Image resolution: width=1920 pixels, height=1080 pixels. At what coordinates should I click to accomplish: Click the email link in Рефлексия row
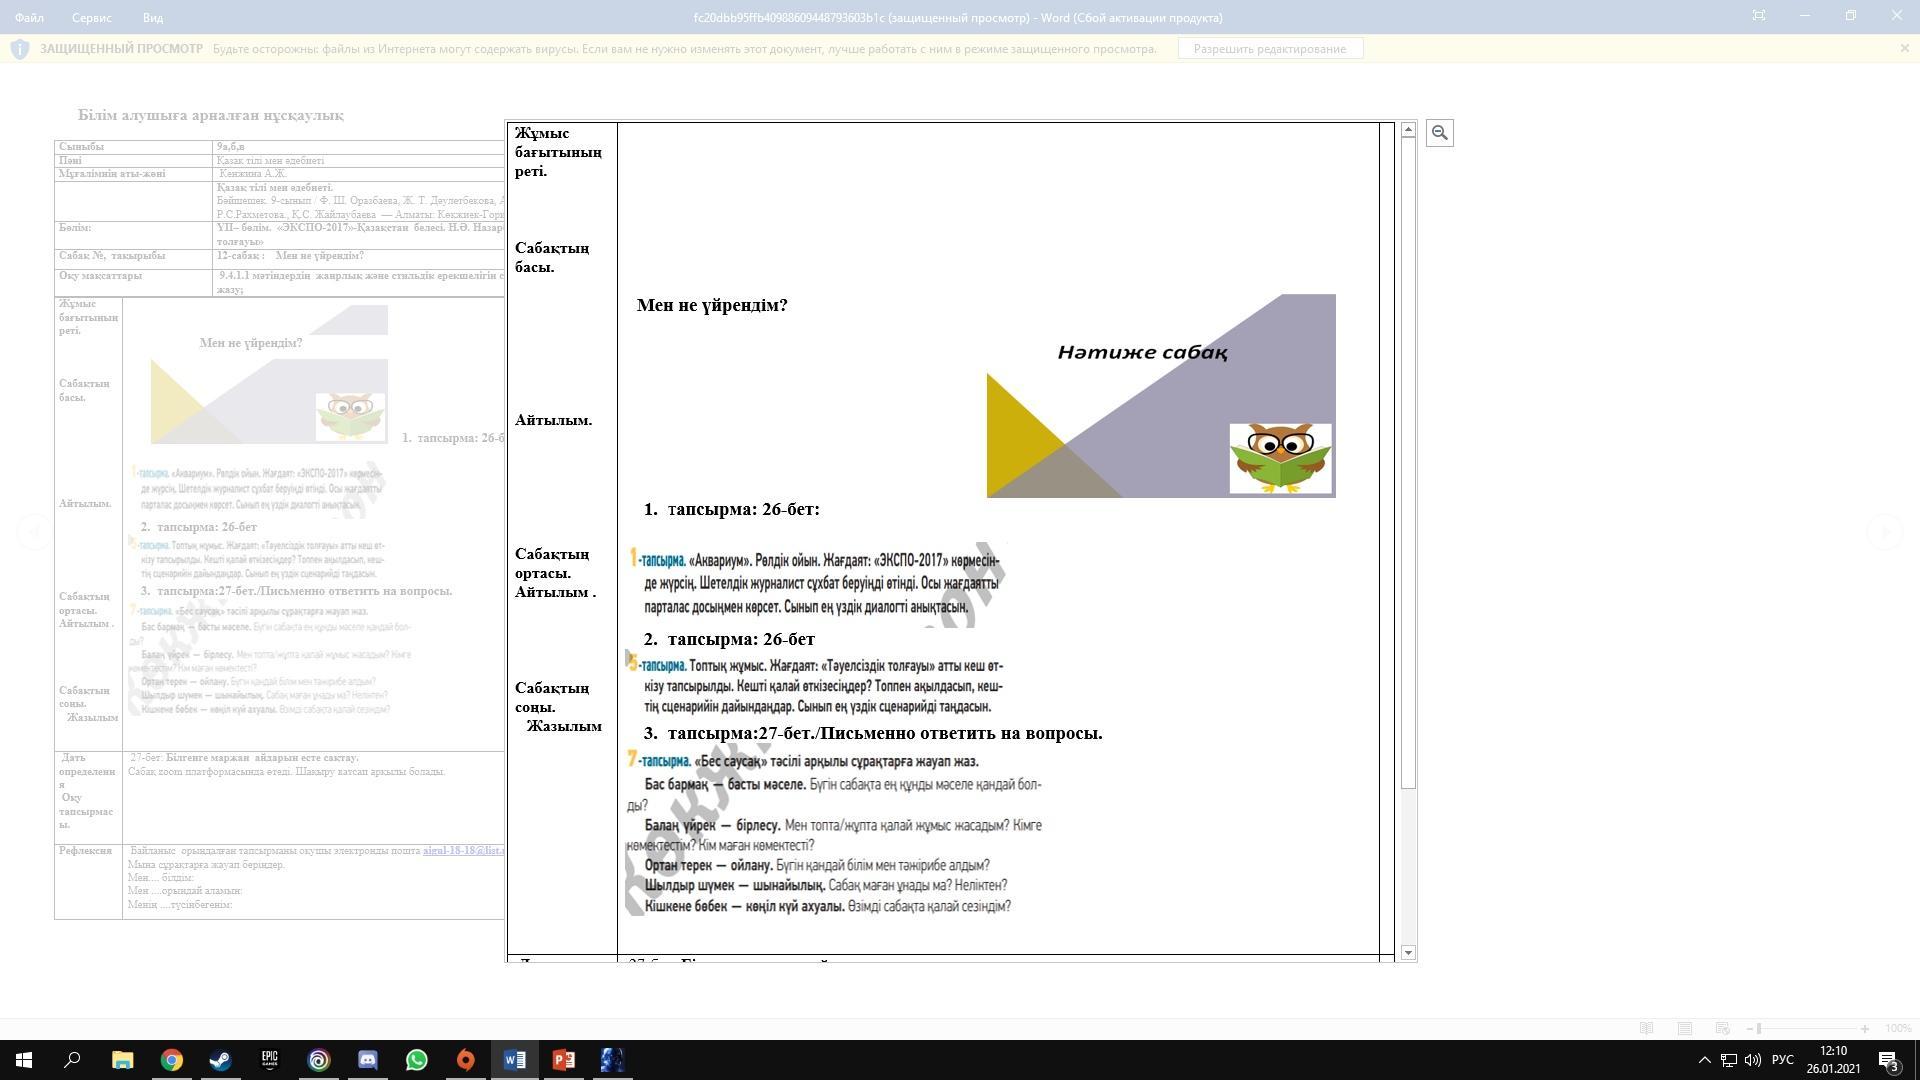click(x=463, y=851)
